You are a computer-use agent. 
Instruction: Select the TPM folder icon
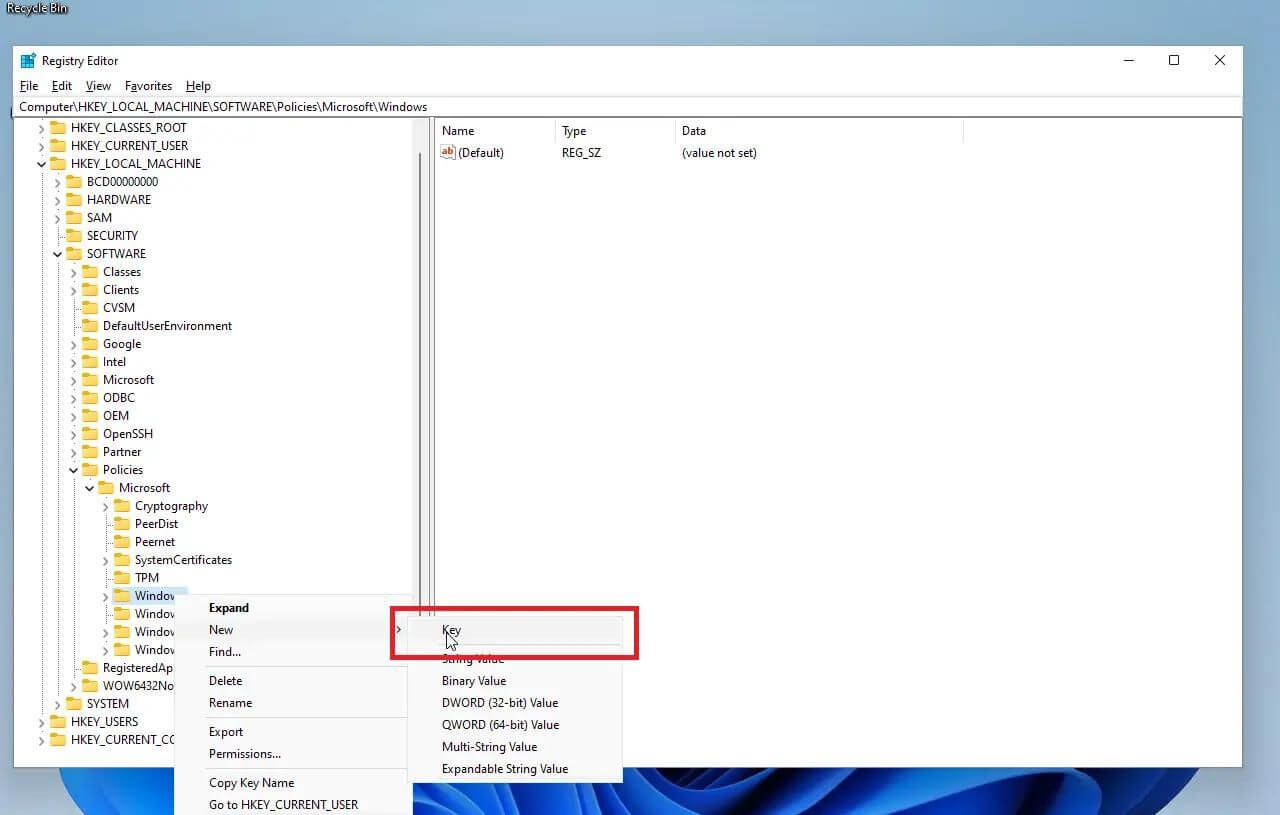coord(124,578)
